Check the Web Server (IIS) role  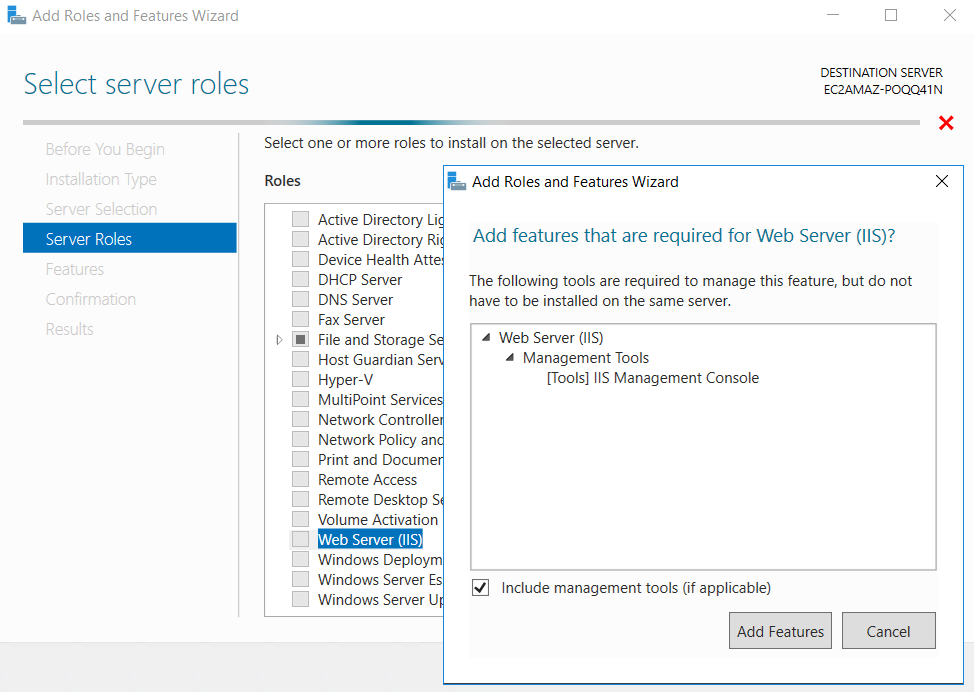tap(301, 539)
